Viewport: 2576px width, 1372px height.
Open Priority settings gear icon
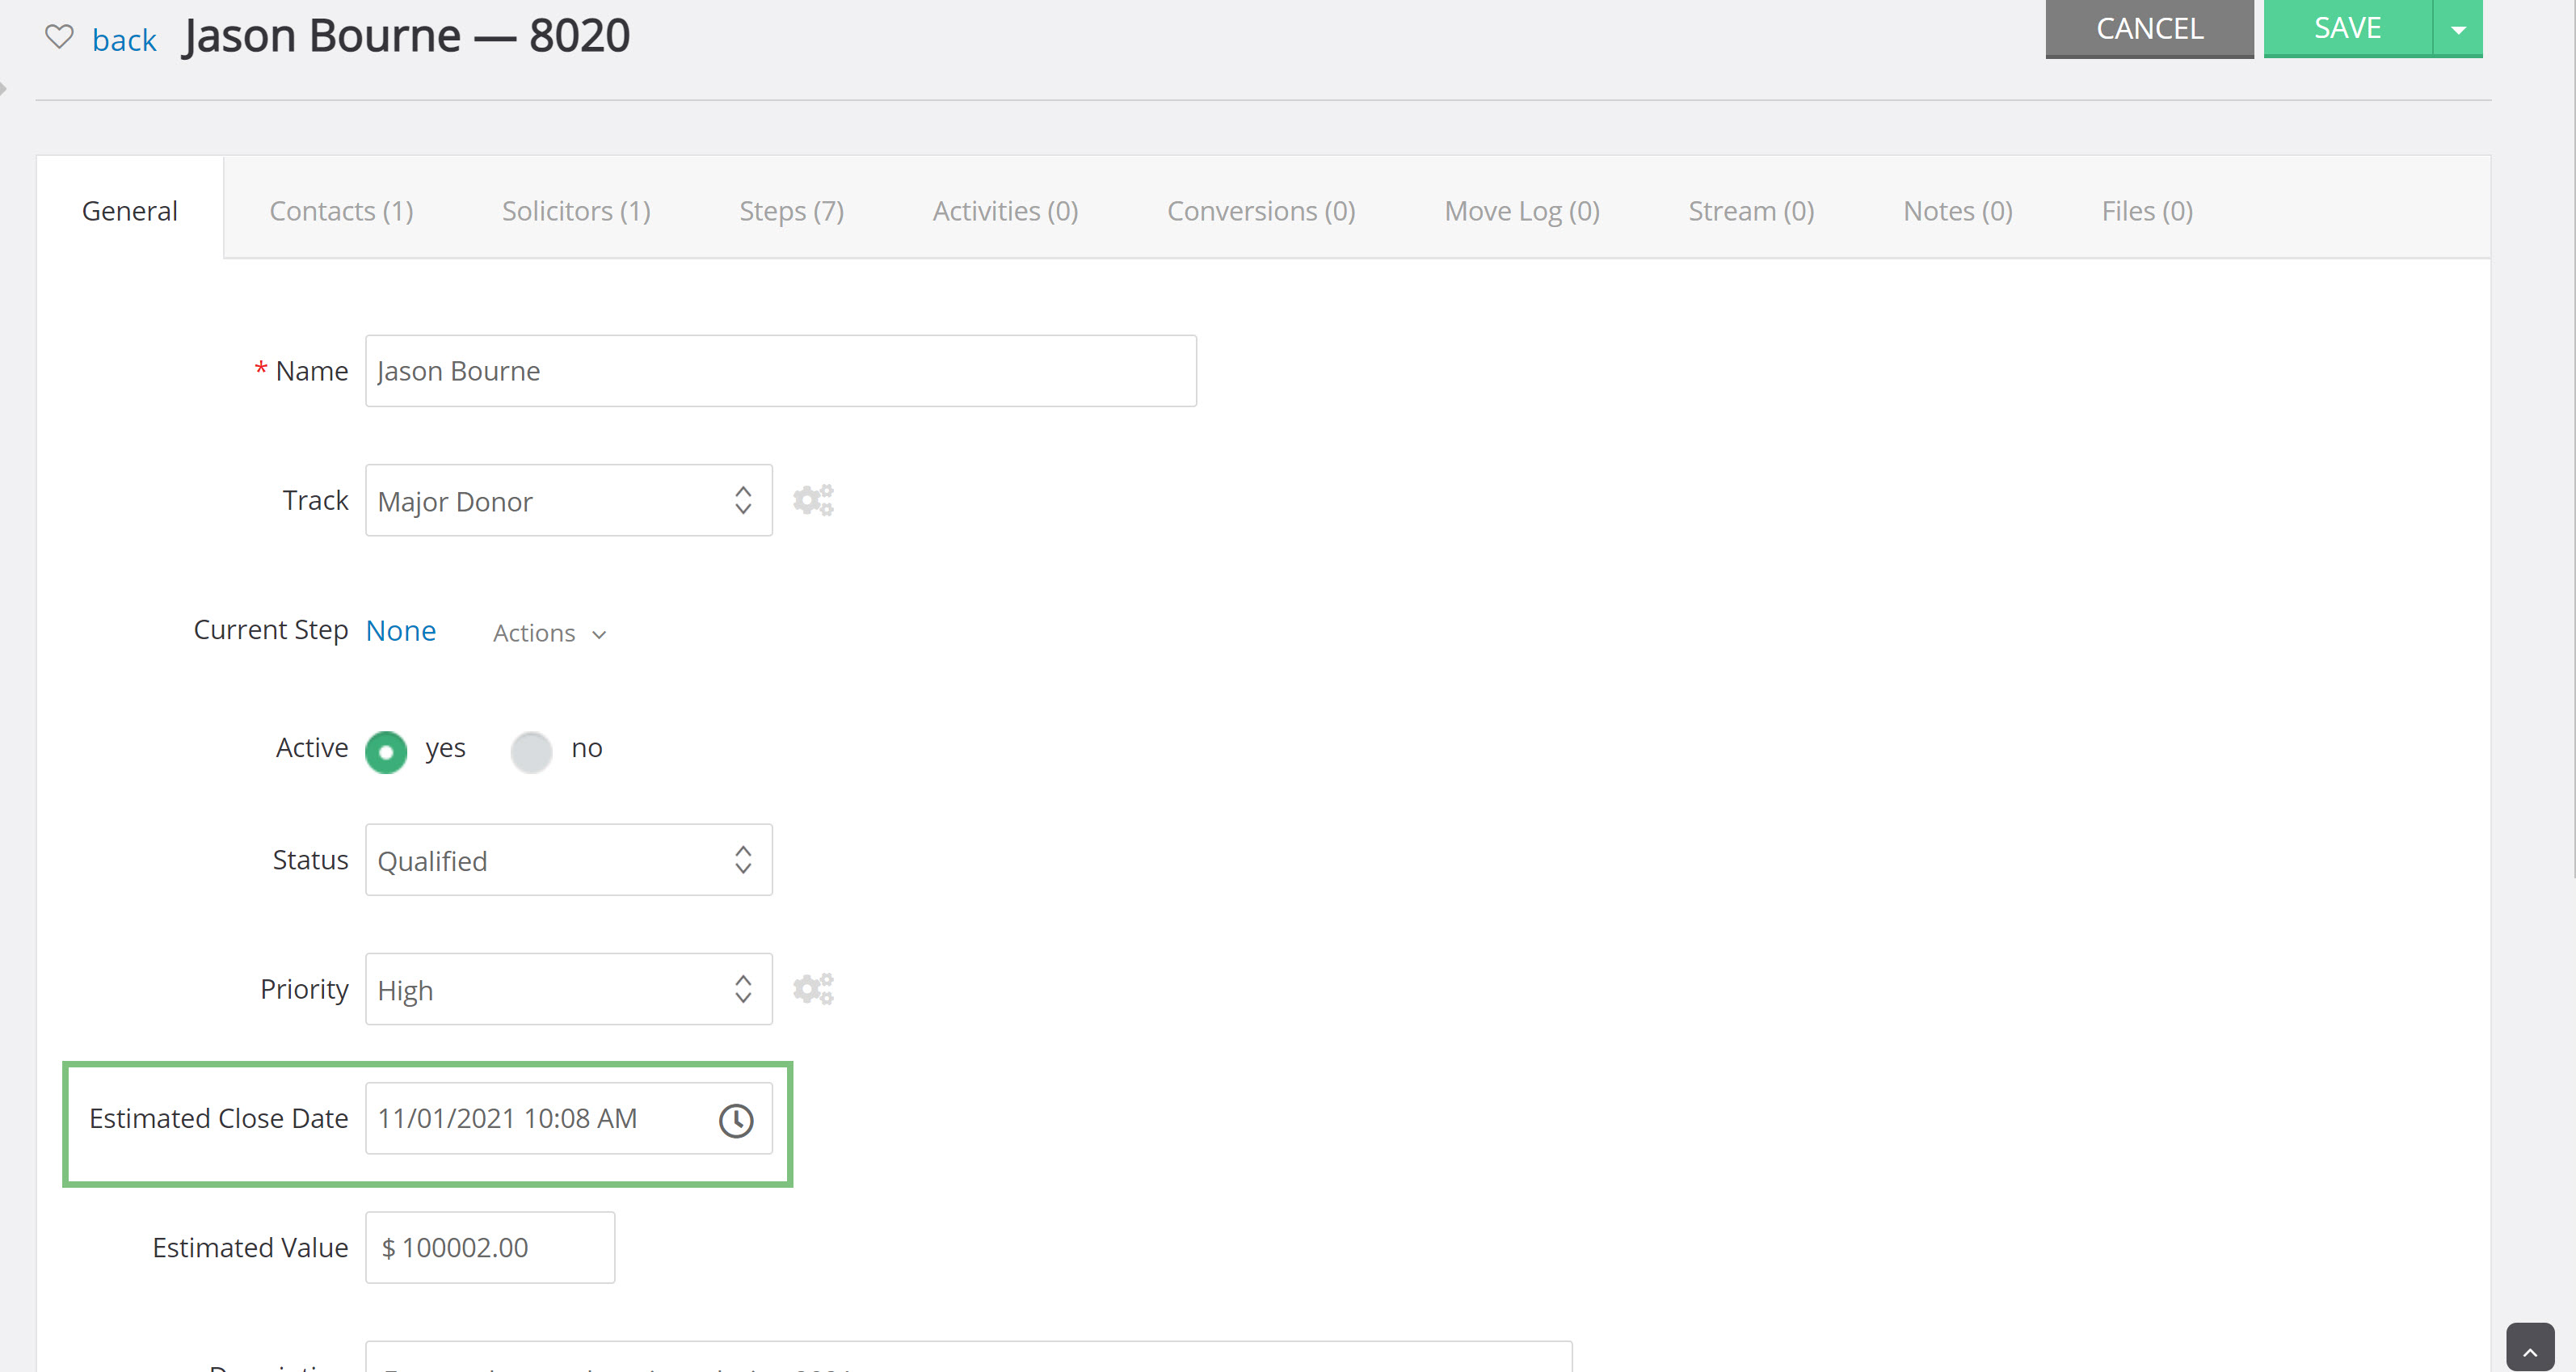click(813, 989)
